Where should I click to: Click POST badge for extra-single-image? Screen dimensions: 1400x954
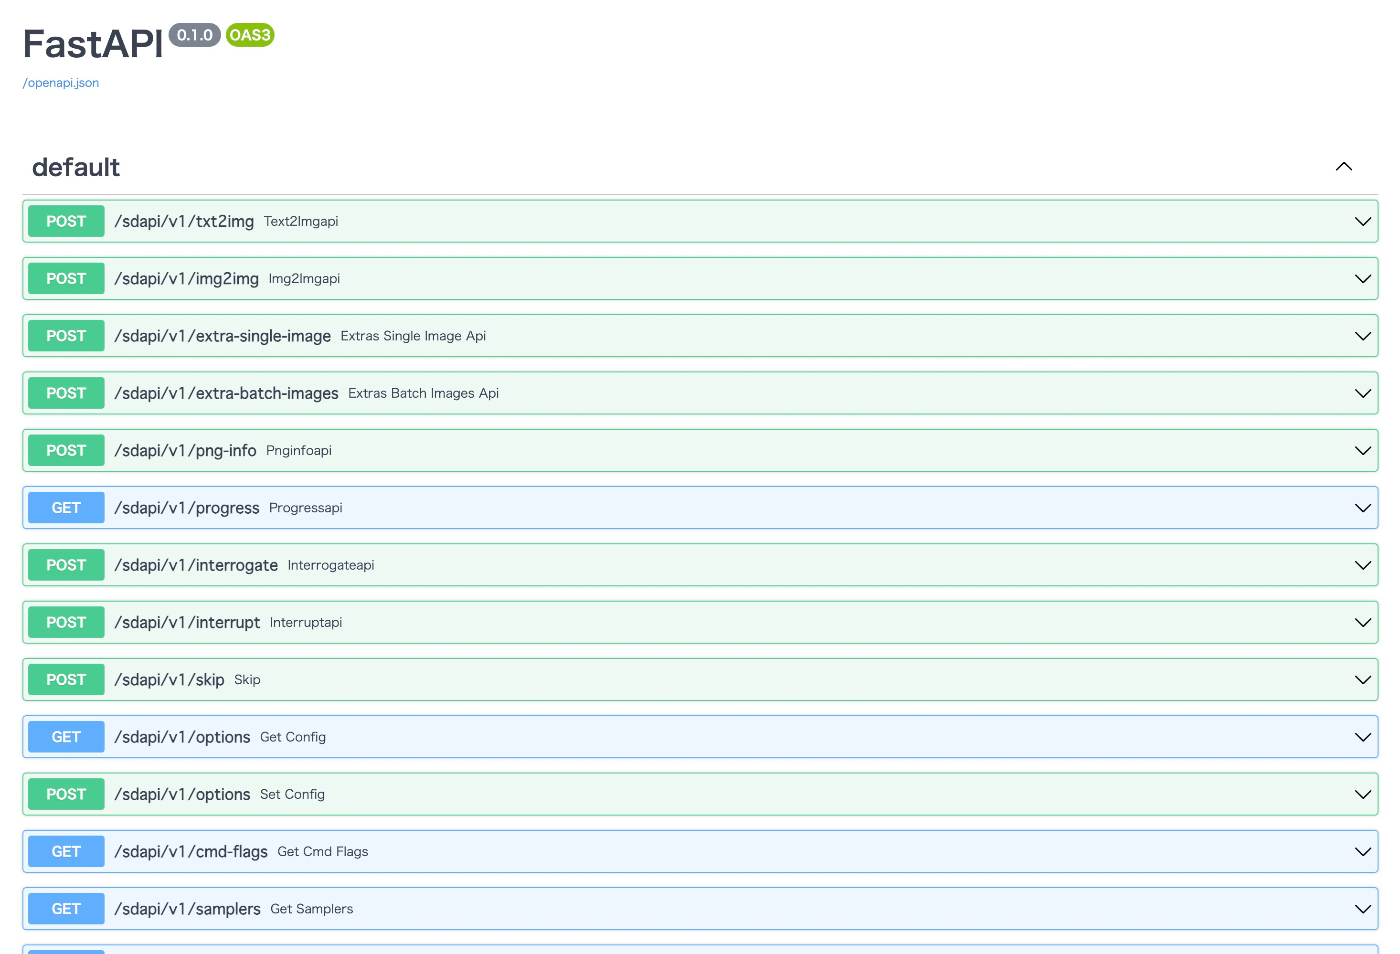pyautogui.click(x=66, y=336)
